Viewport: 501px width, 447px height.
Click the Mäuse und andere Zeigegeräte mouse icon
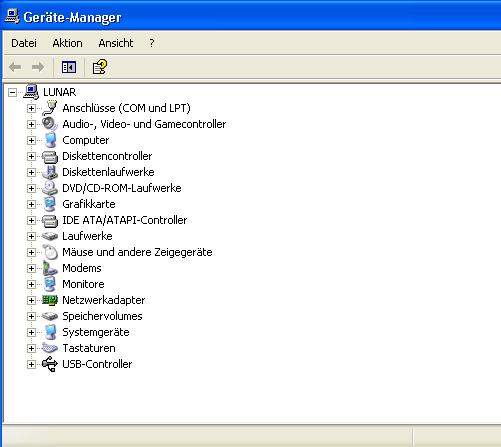pos(50,252)
